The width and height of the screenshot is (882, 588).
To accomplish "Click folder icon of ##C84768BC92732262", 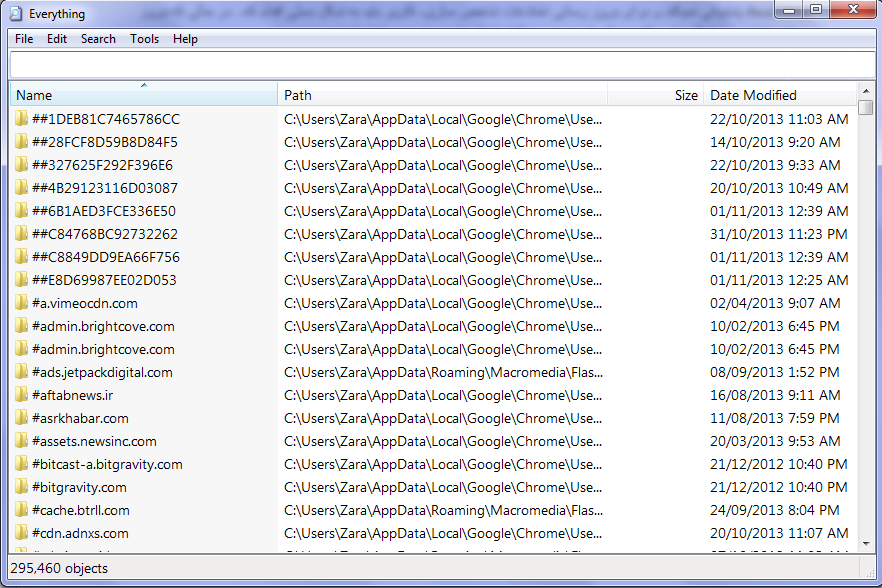I will pos(21,234).
